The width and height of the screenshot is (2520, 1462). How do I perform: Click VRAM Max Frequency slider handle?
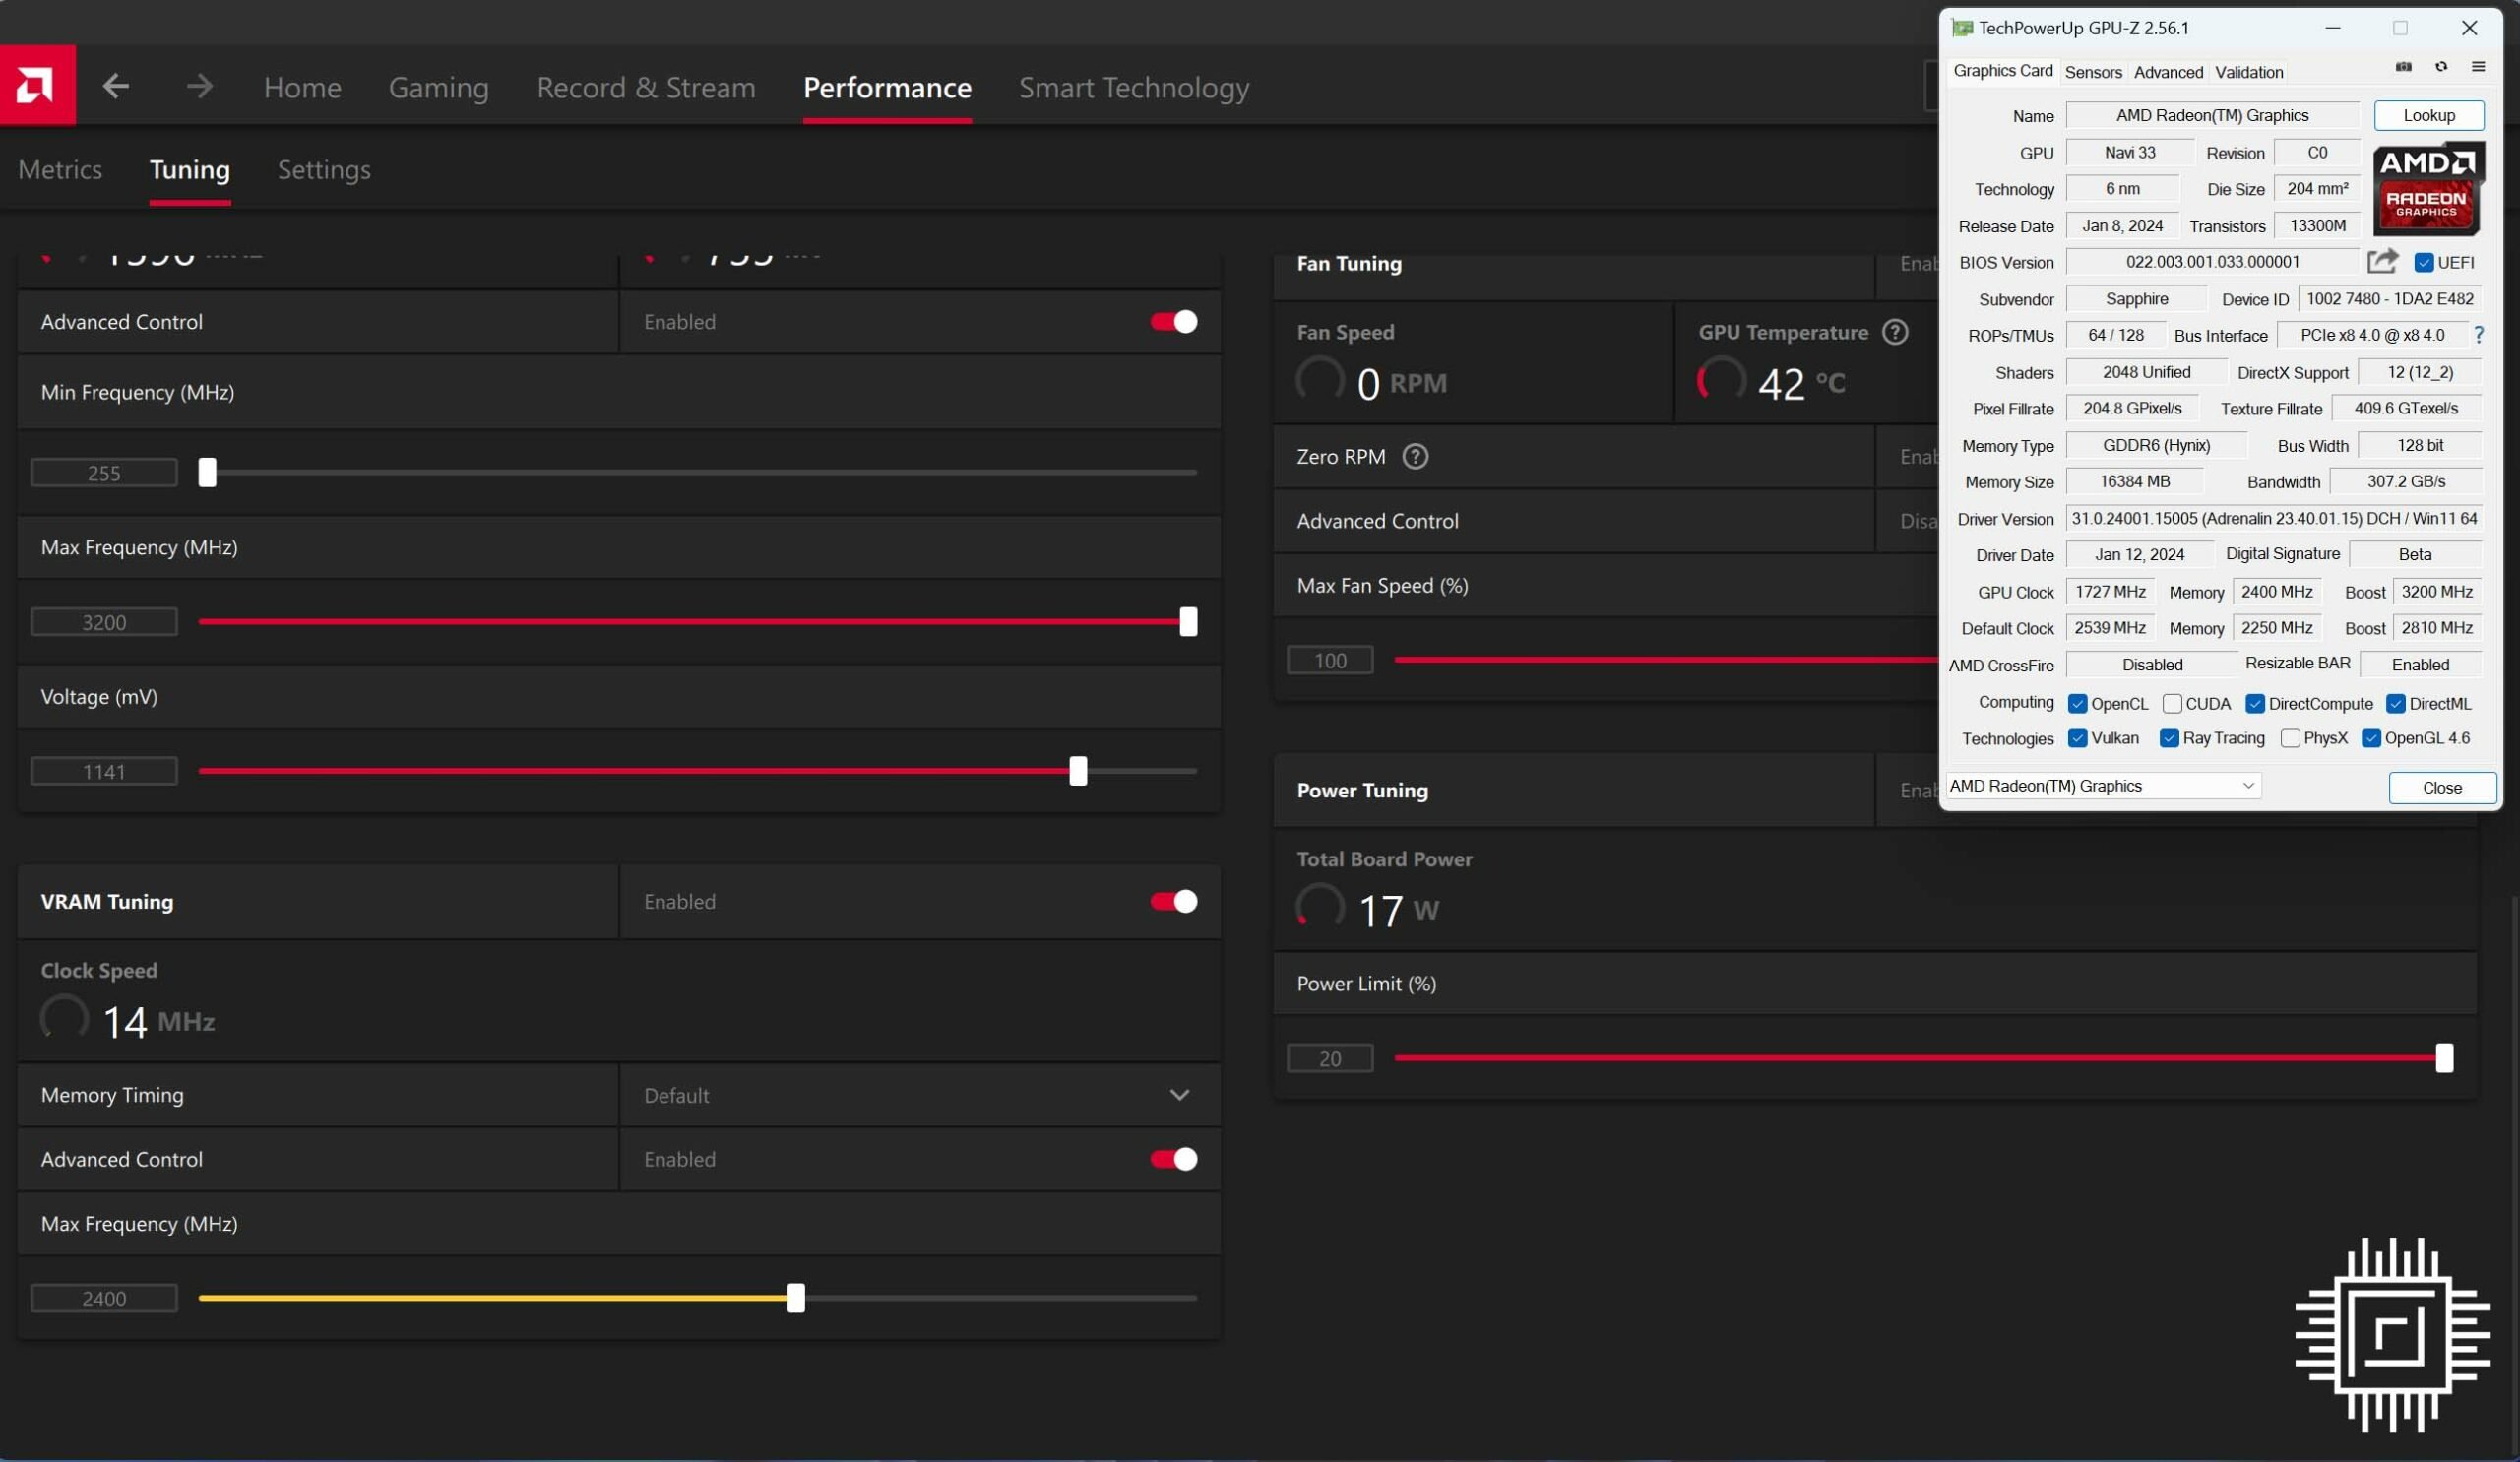pyautogui.click(x=796, y=1298)
